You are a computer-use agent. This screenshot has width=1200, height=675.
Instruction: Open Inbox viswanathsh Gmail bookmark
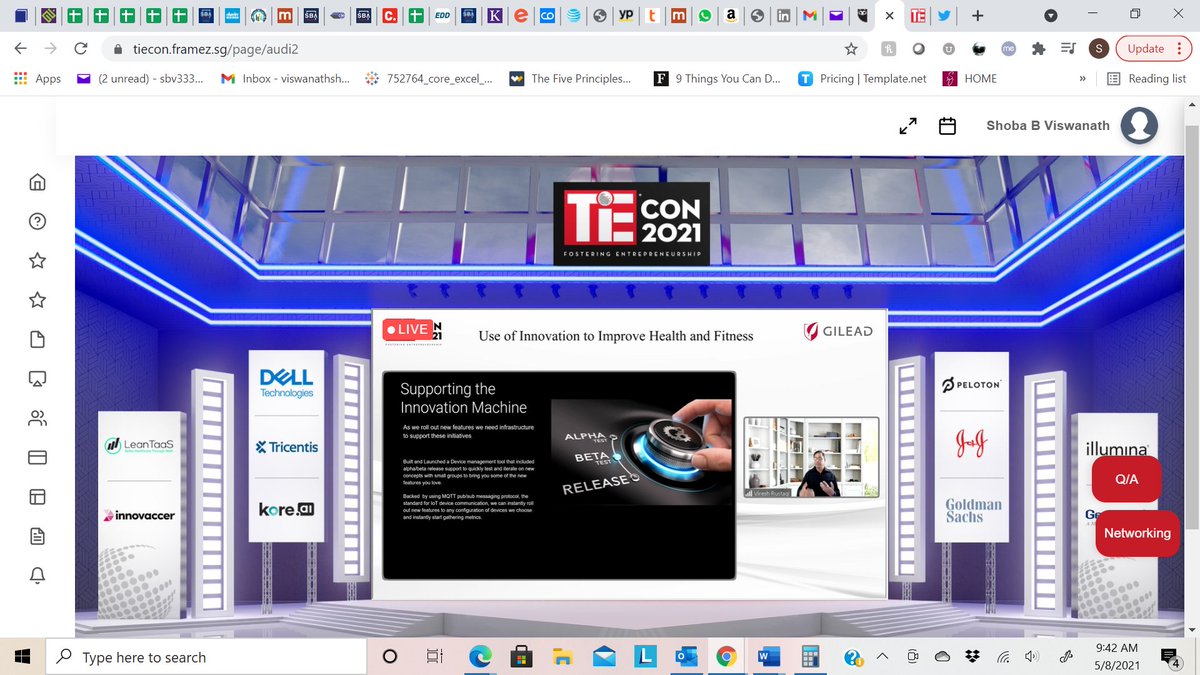(x=285, y=79)
